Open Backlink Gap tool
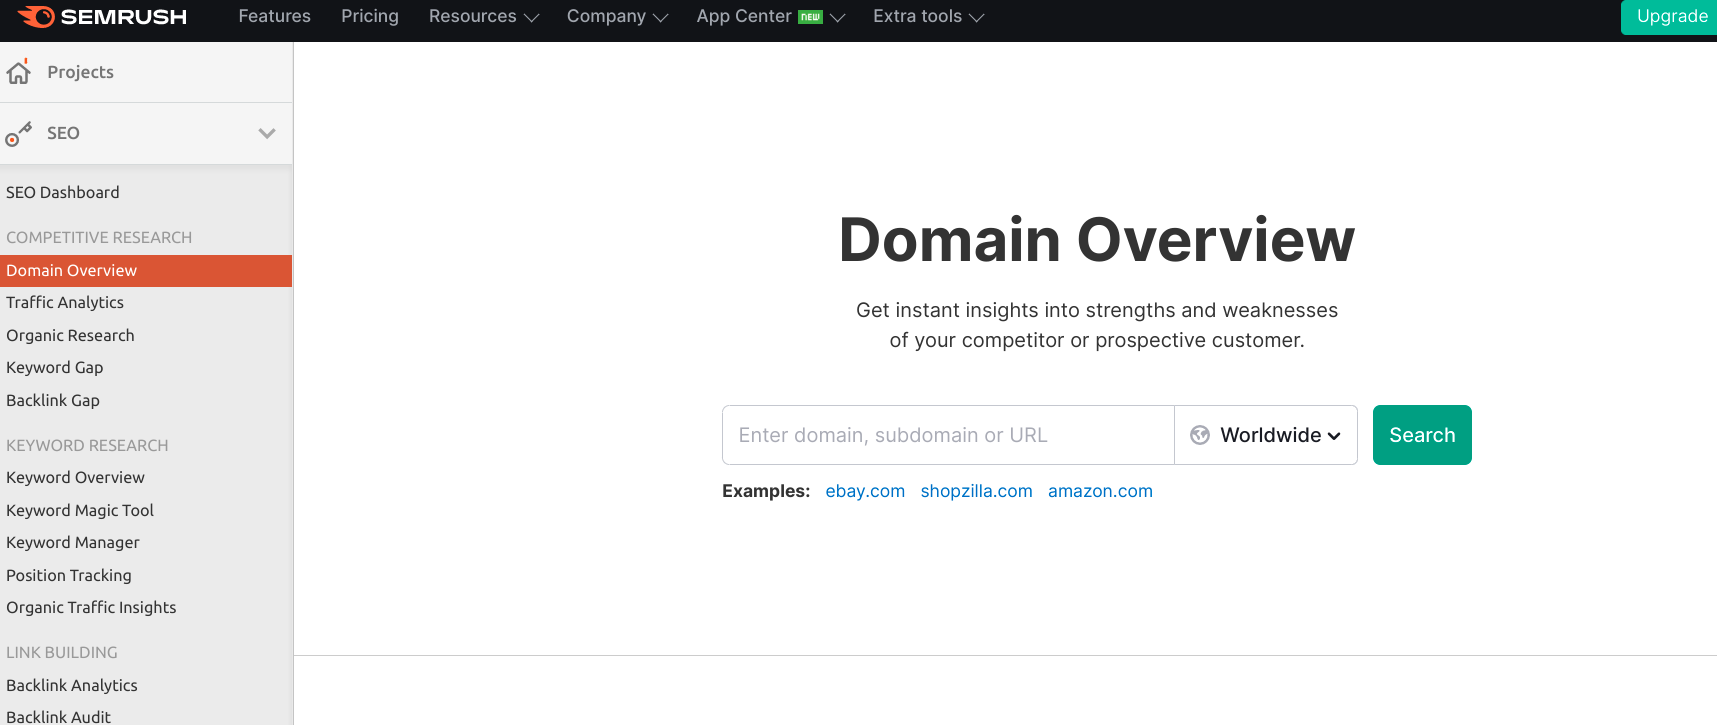The width and height of the screenshot is (1717, 725). point(53,400)
